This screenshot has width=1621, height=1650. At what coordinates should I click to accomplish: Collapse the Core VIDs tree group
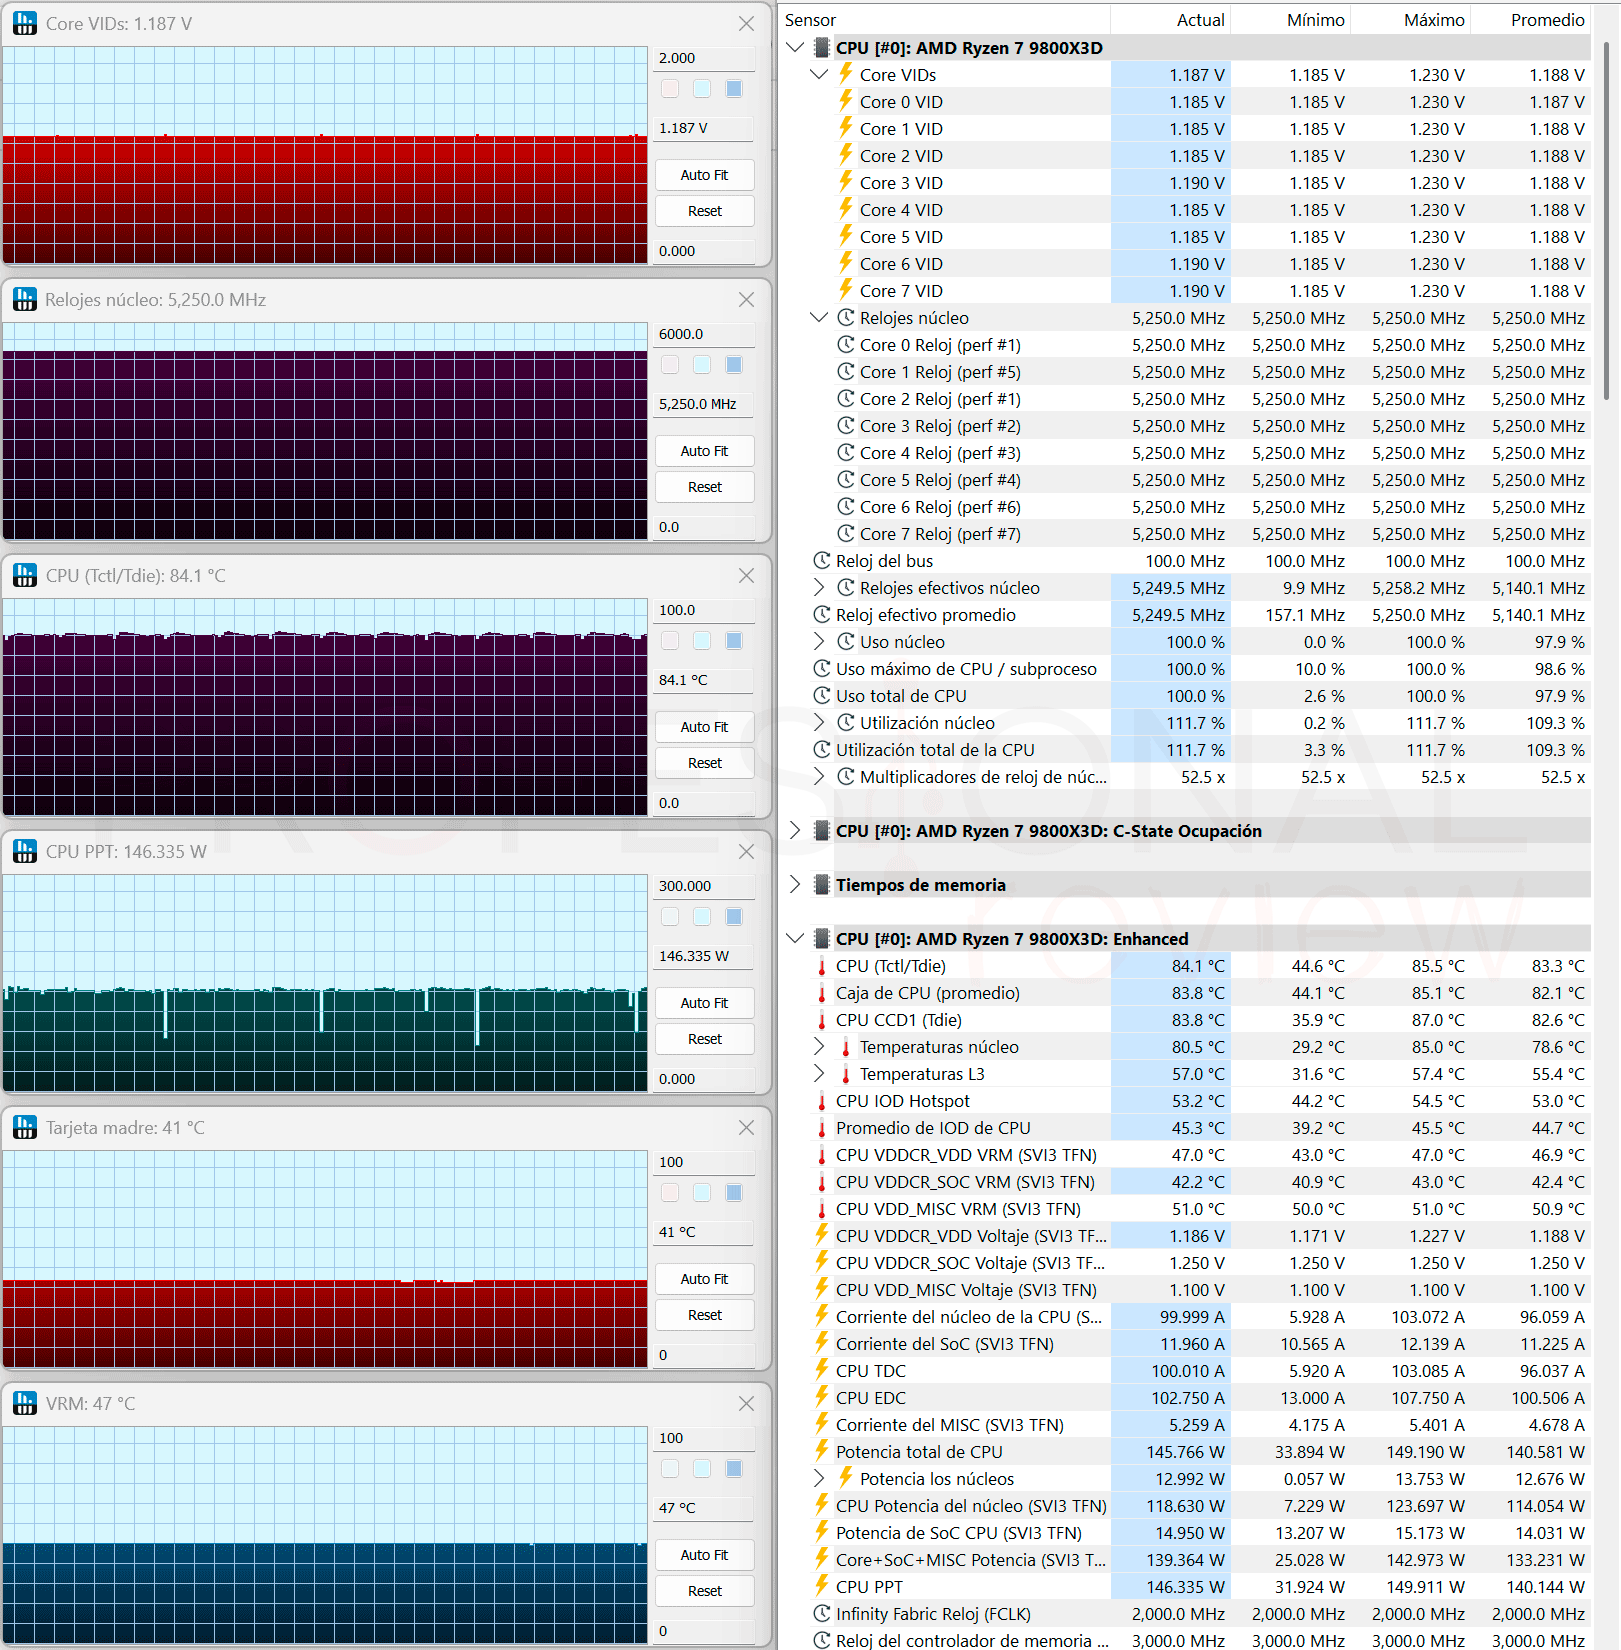click(819, 74)
